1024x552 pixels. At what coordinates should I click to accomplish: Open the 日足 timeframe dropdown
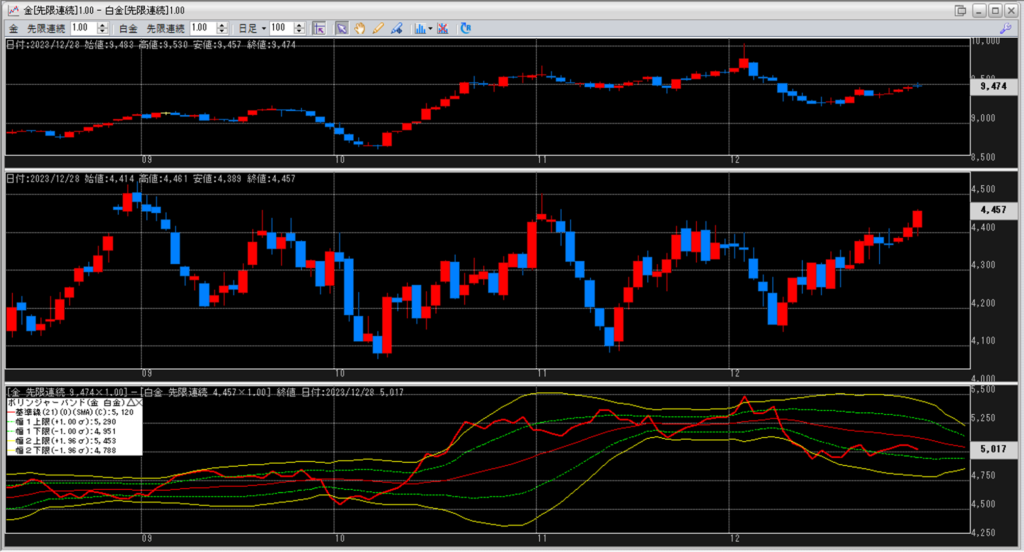pyautogui.click(x=251, y=28)
